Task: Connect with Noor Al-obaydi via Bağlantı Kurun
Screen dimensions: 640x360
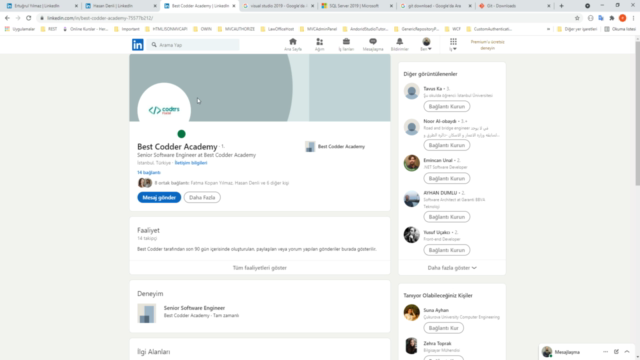Action: pos(447,145)
